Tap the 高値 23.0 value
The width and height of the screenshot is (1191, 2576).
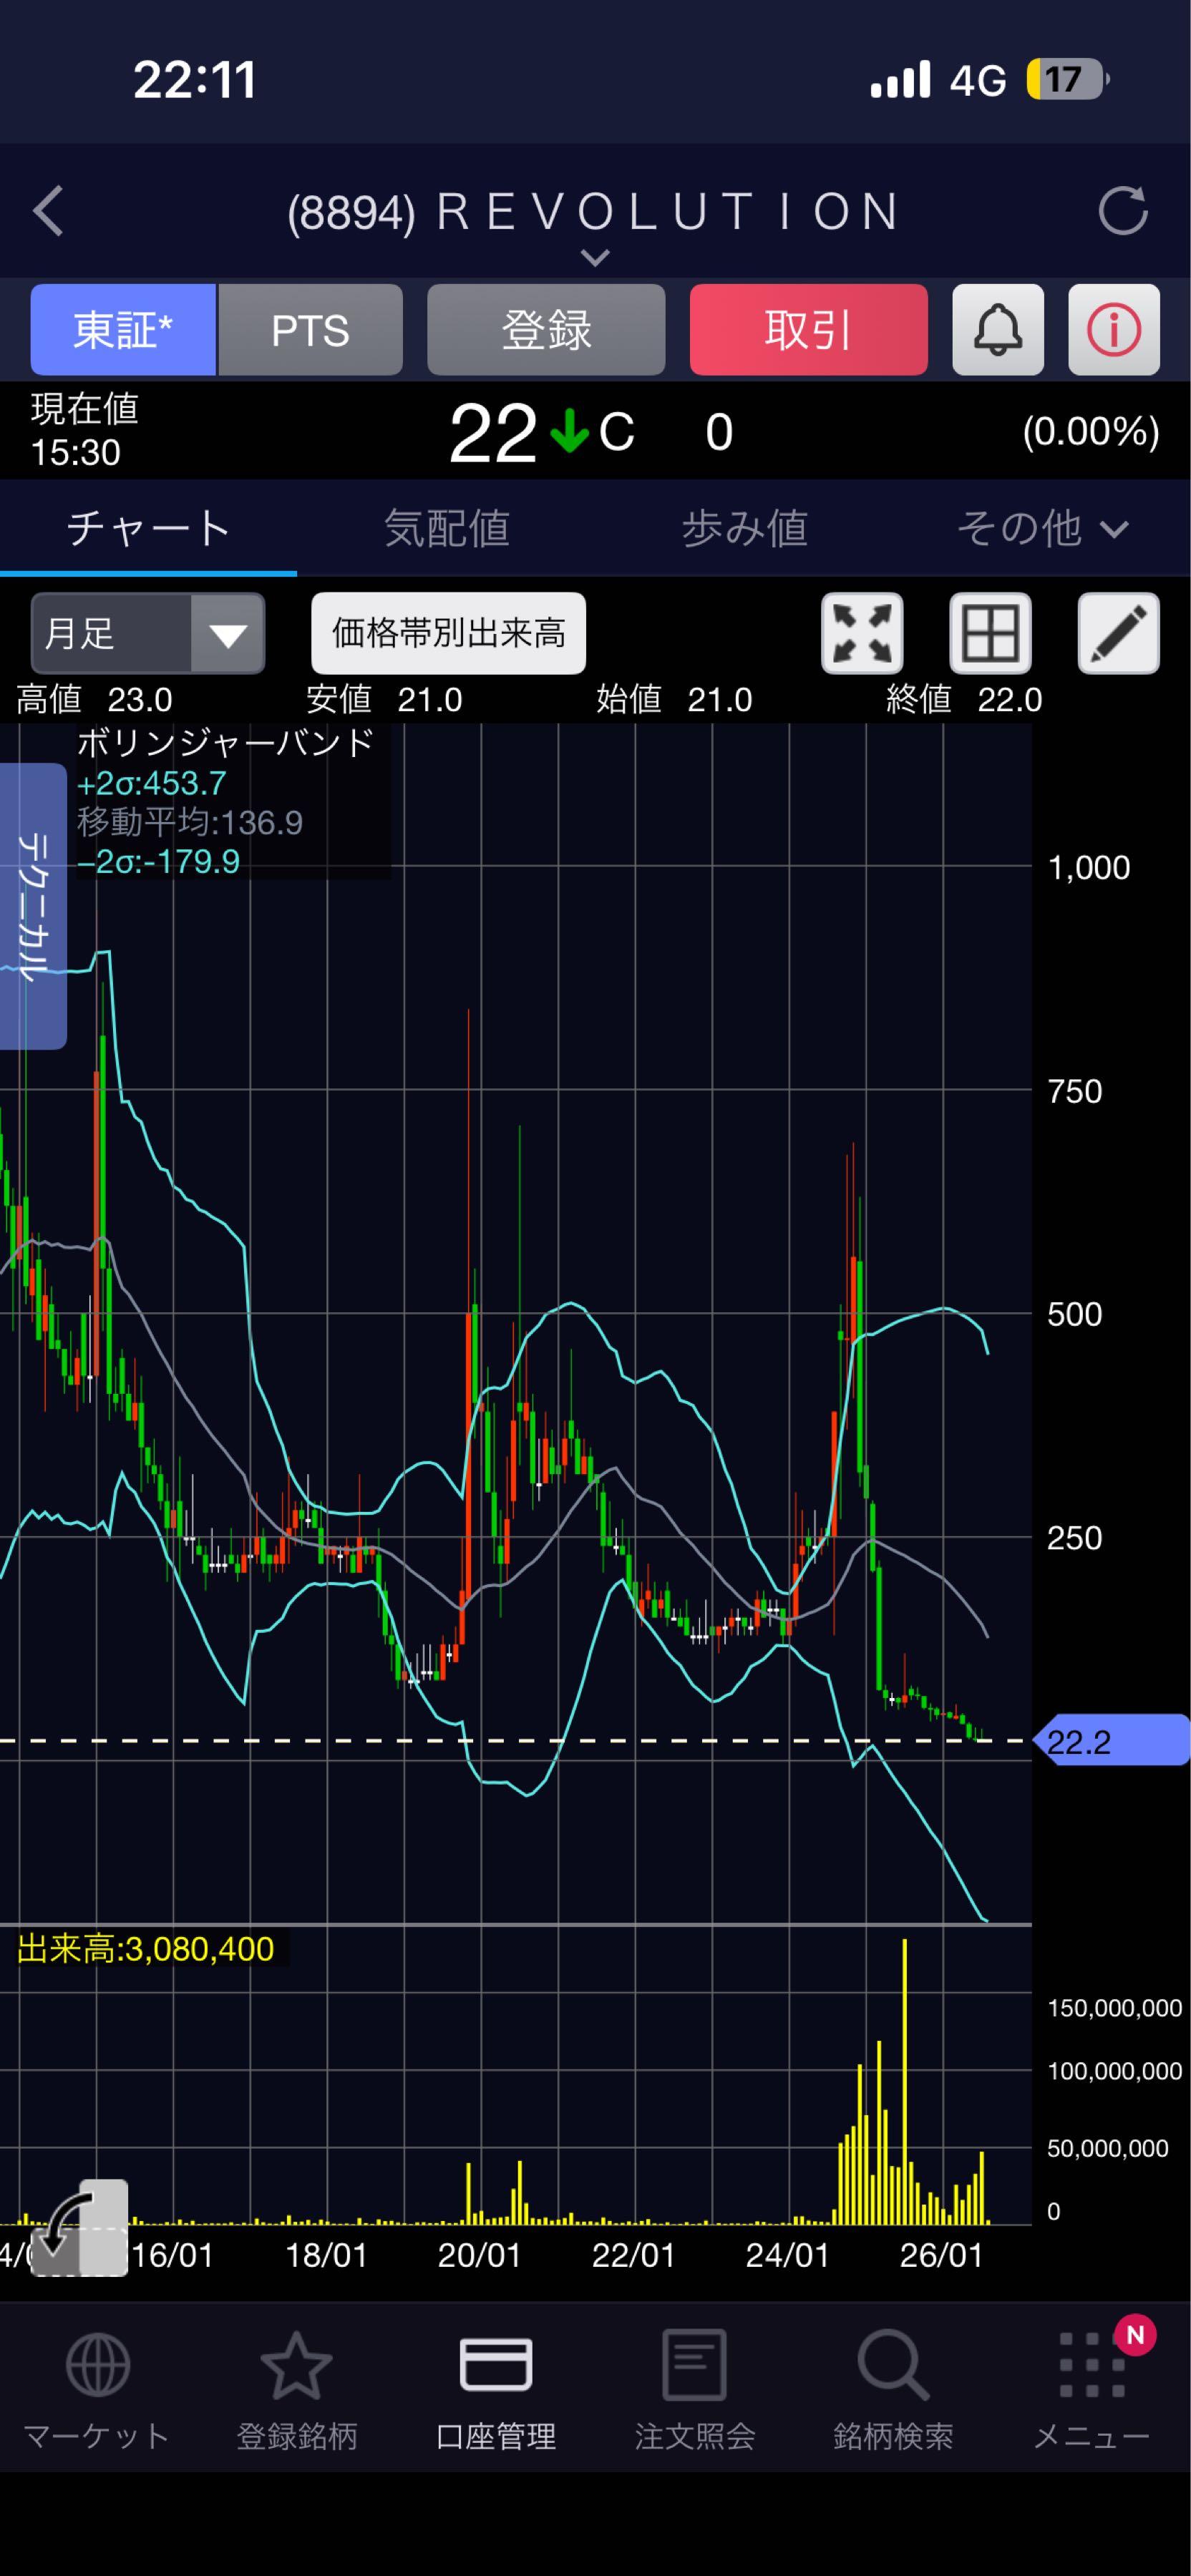[x=94, y=699]
